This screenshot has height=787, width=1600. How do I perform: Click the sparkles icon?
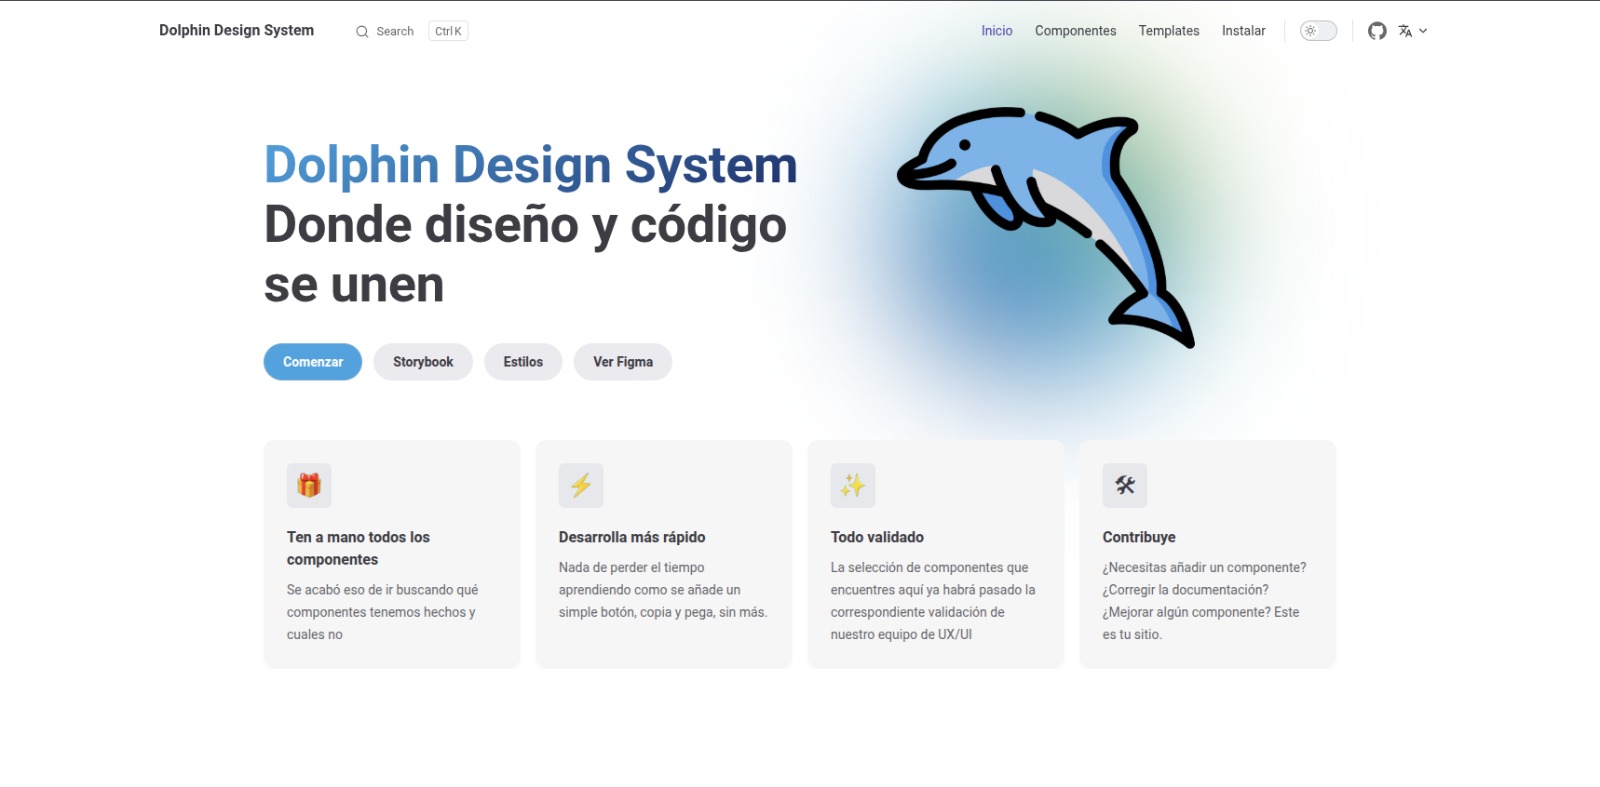(853, 485)
